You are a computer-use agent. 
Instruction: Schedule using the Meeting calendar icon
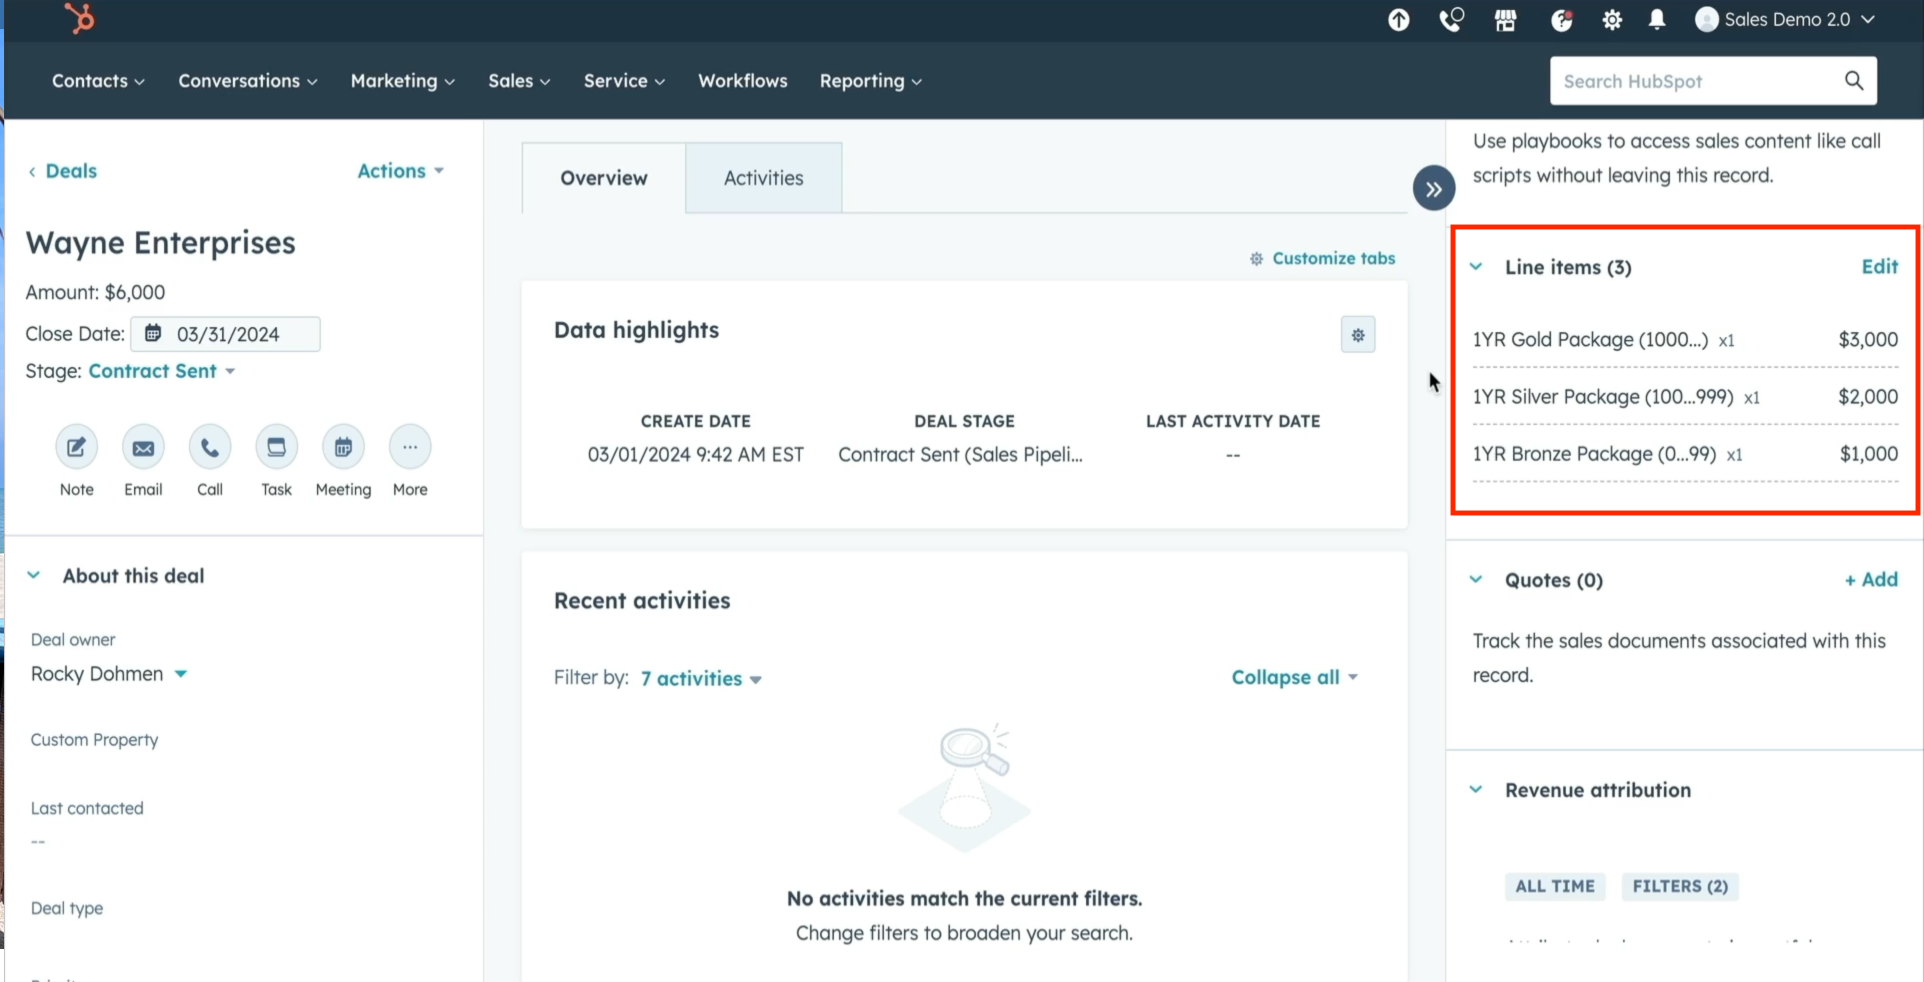(343, 447)
